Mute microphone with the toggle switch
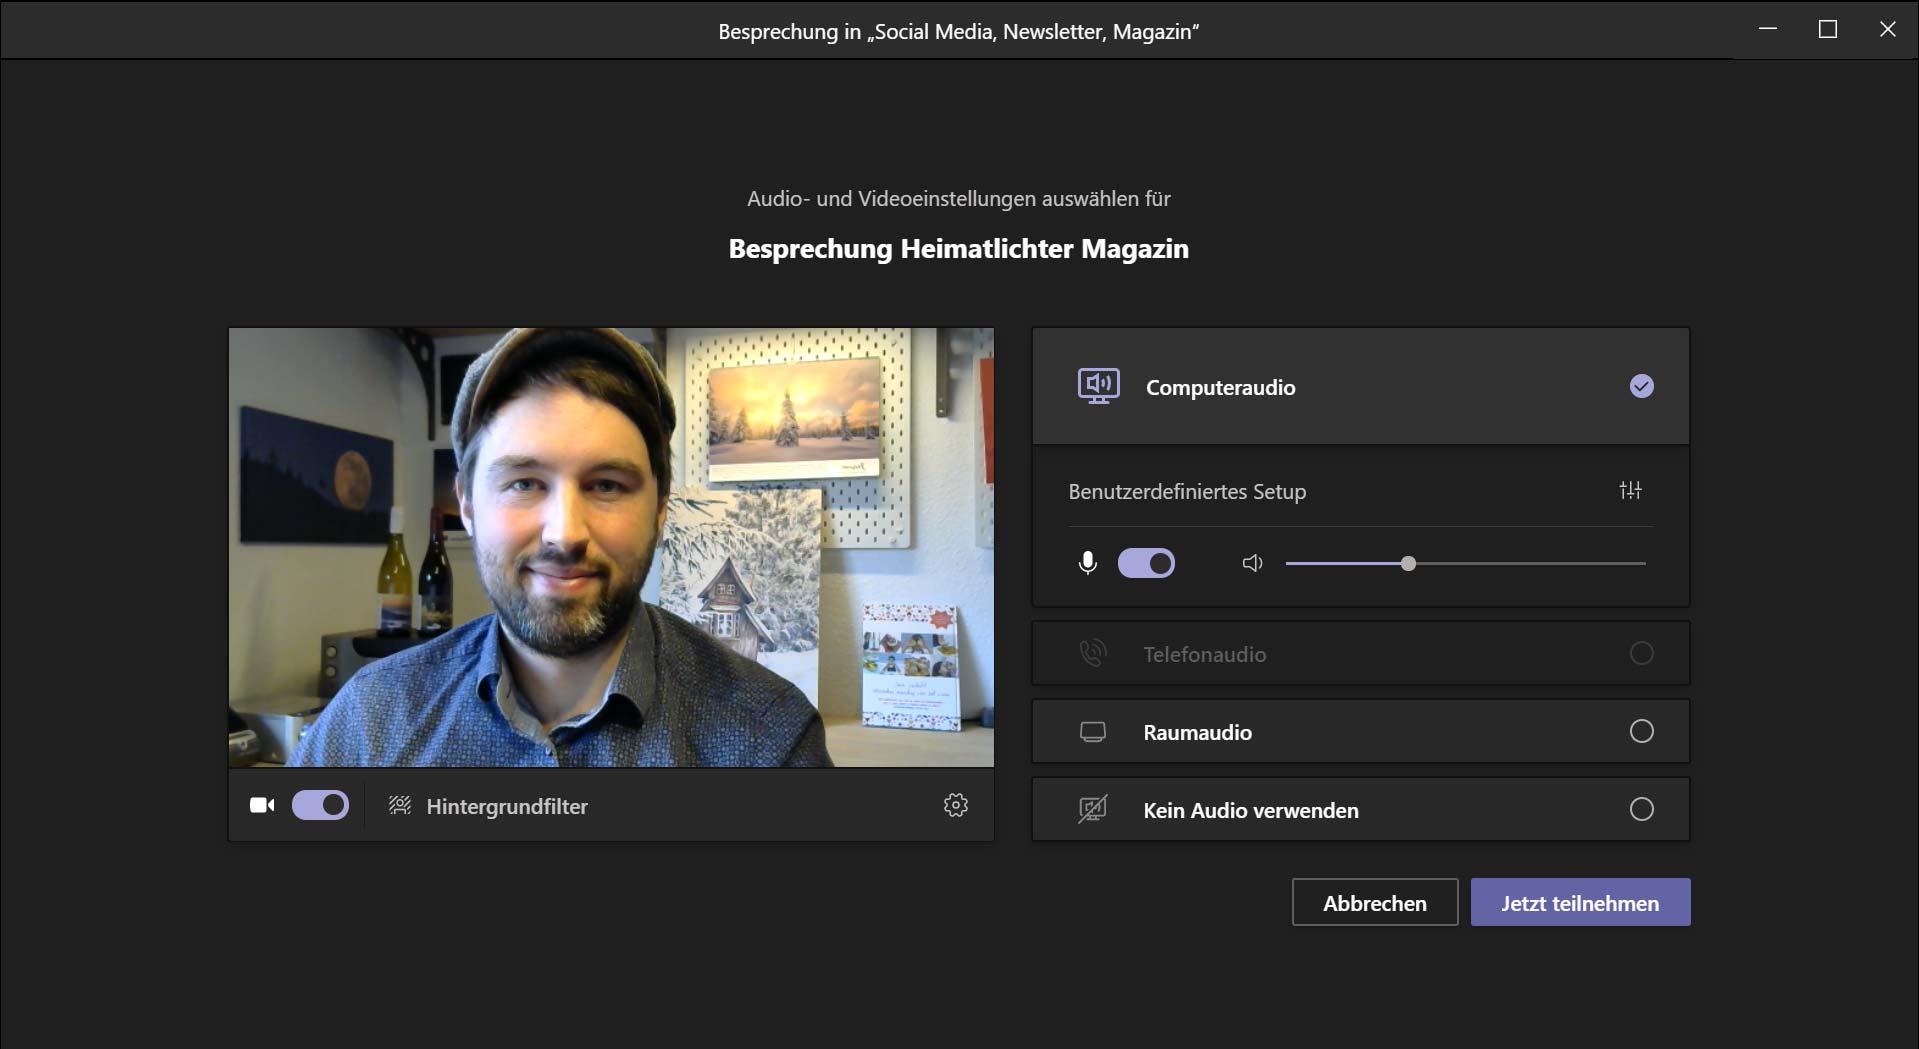 (1146, 564)
